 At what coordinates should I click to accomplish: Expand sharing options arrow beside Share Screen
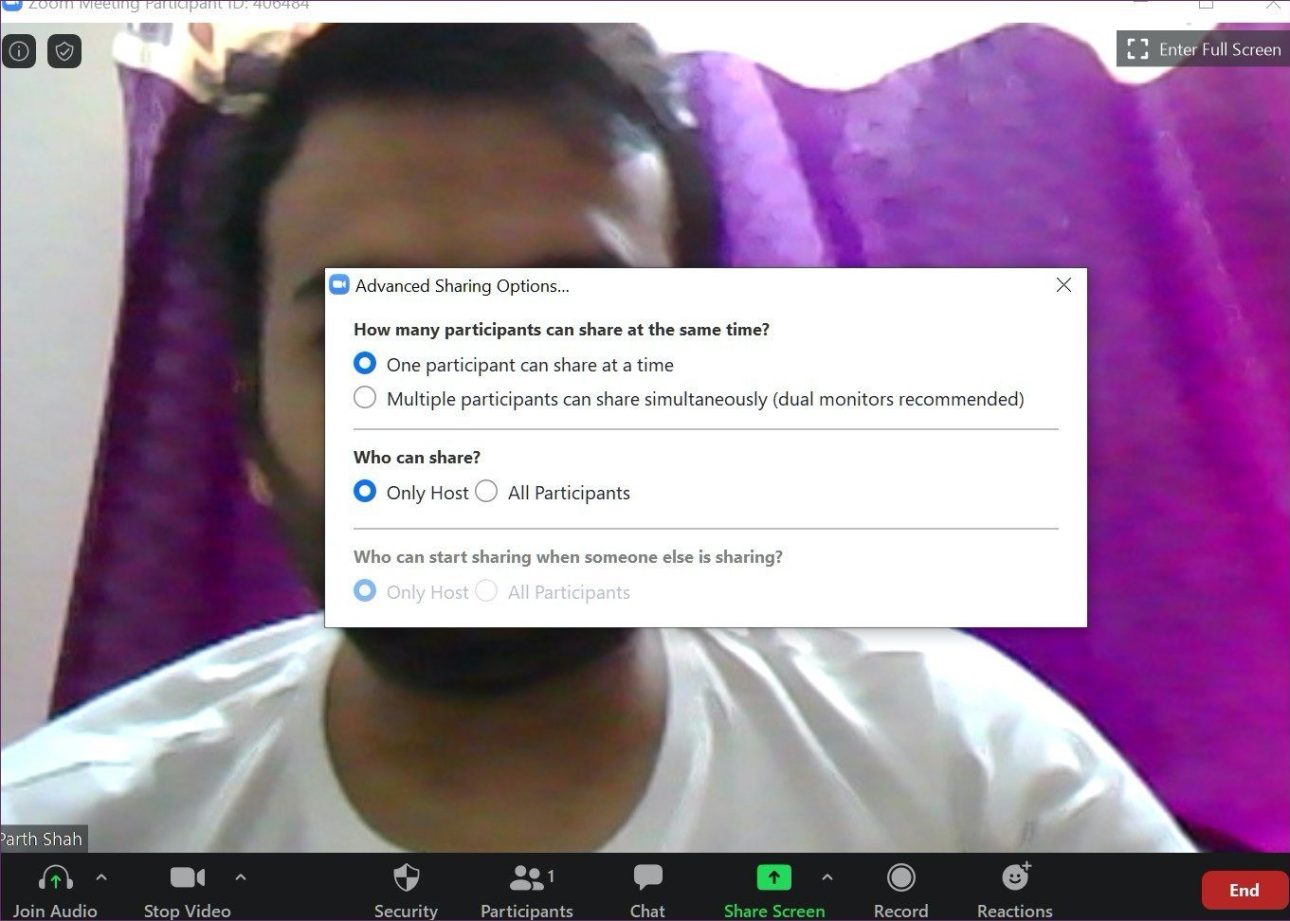click(x=827, y=877)
